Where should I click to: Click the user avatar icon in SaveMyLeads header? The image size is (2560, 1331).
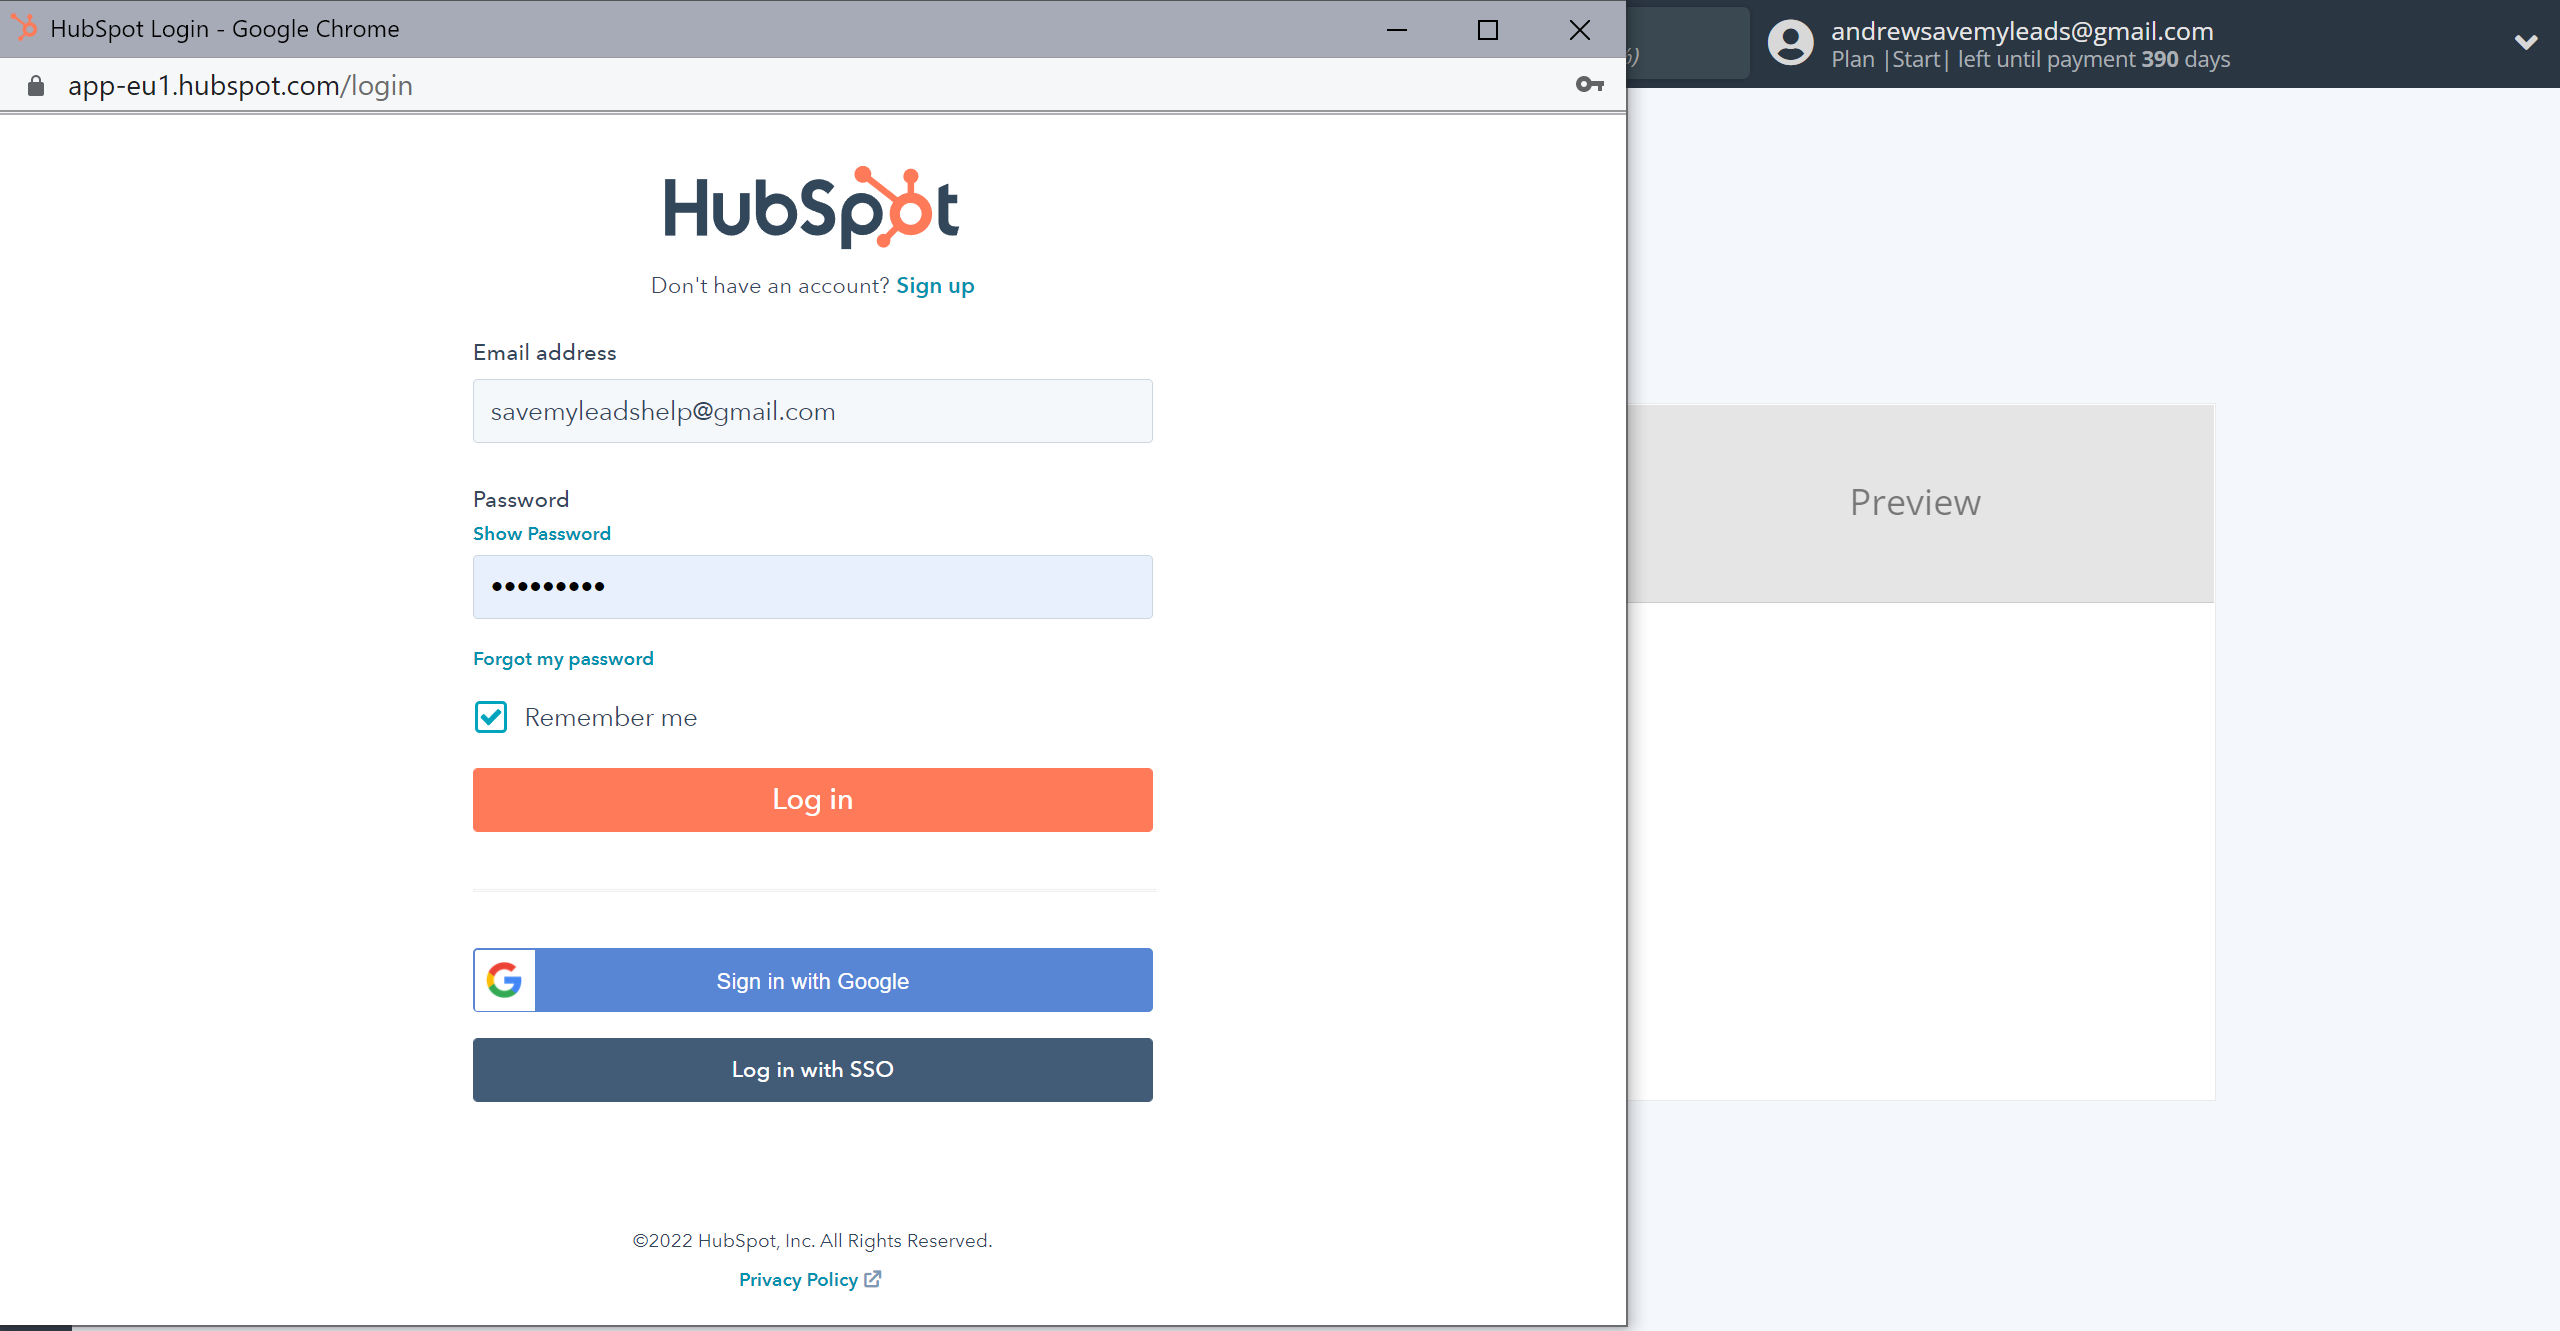[x=1790, y=43]
